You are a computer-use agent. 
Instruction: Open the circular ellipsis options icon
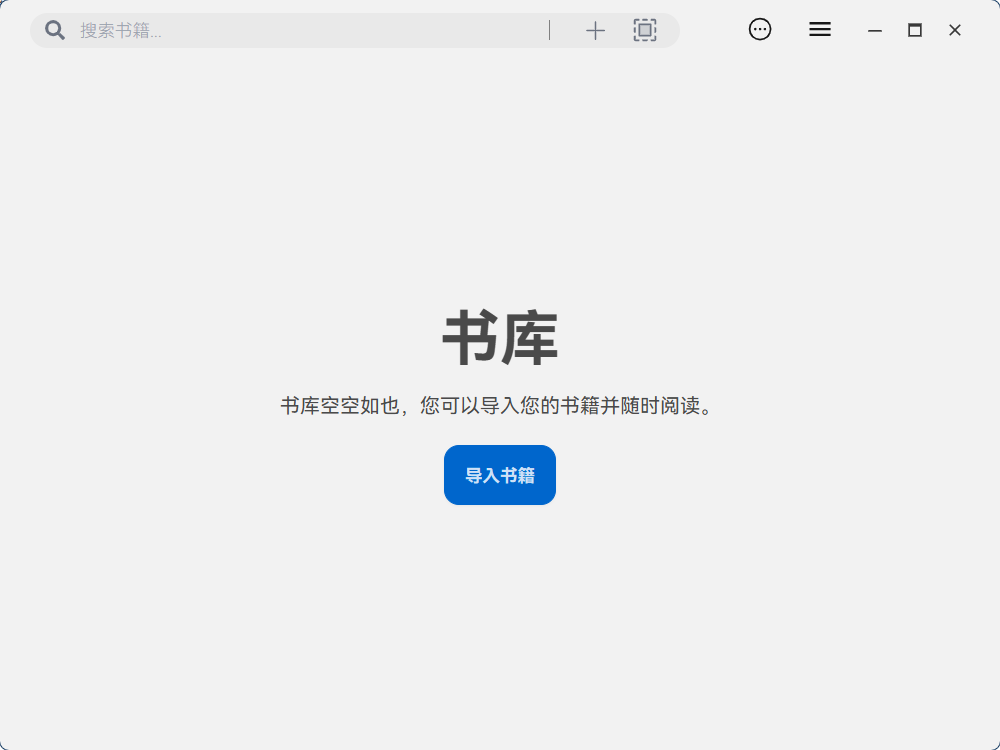click(x=760, y=29)
